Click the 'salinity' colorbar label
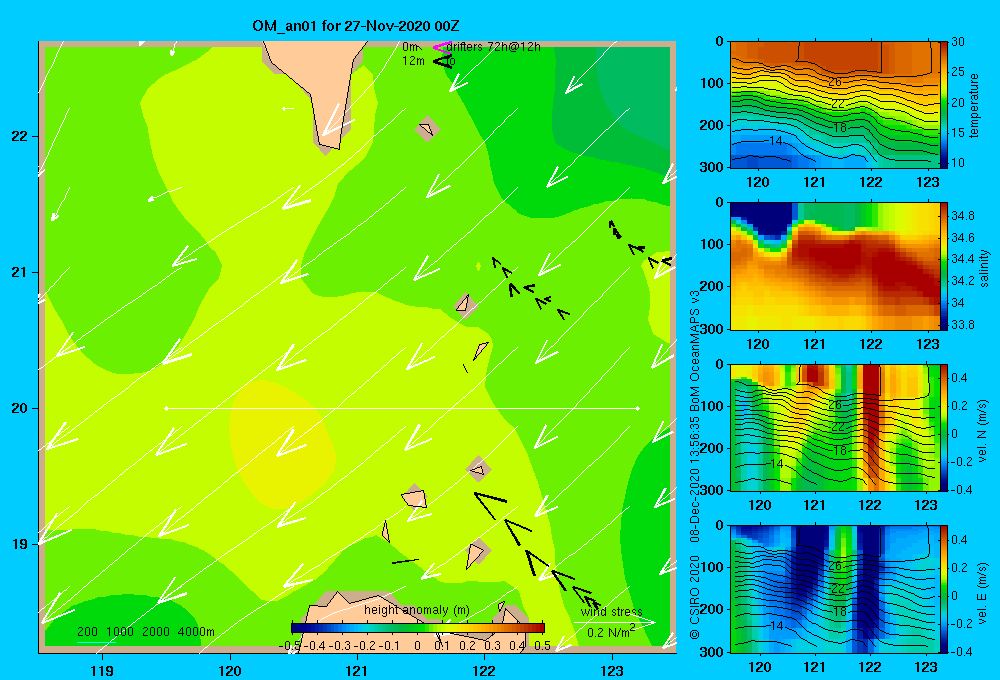Viewport: 1000px width, 680px height. [983, 268]
